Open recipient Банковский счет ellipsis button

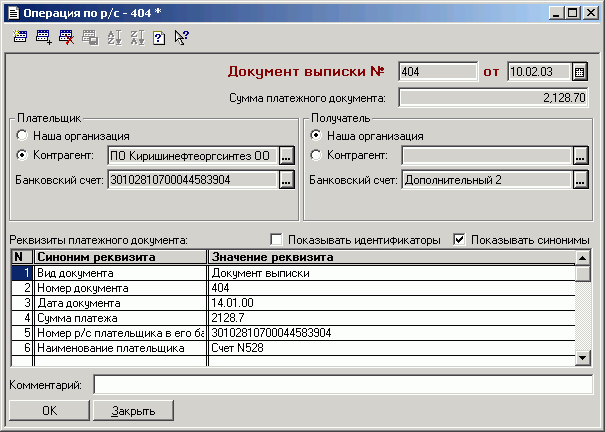click(581, 180)
